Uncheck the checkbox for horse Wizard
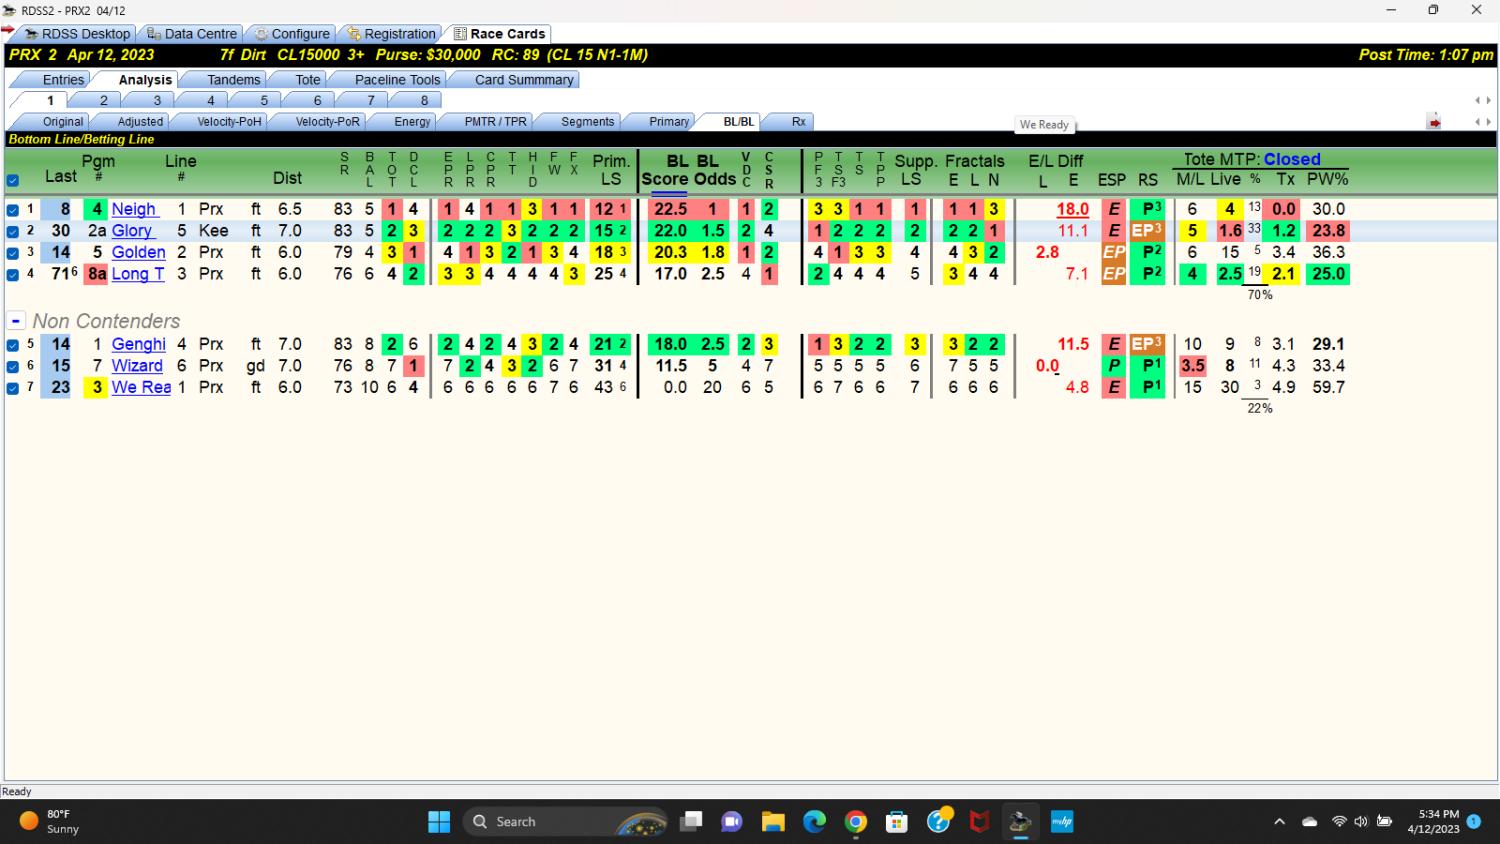This screenshot has width=1500, height=844. click(x=13, y=366)
